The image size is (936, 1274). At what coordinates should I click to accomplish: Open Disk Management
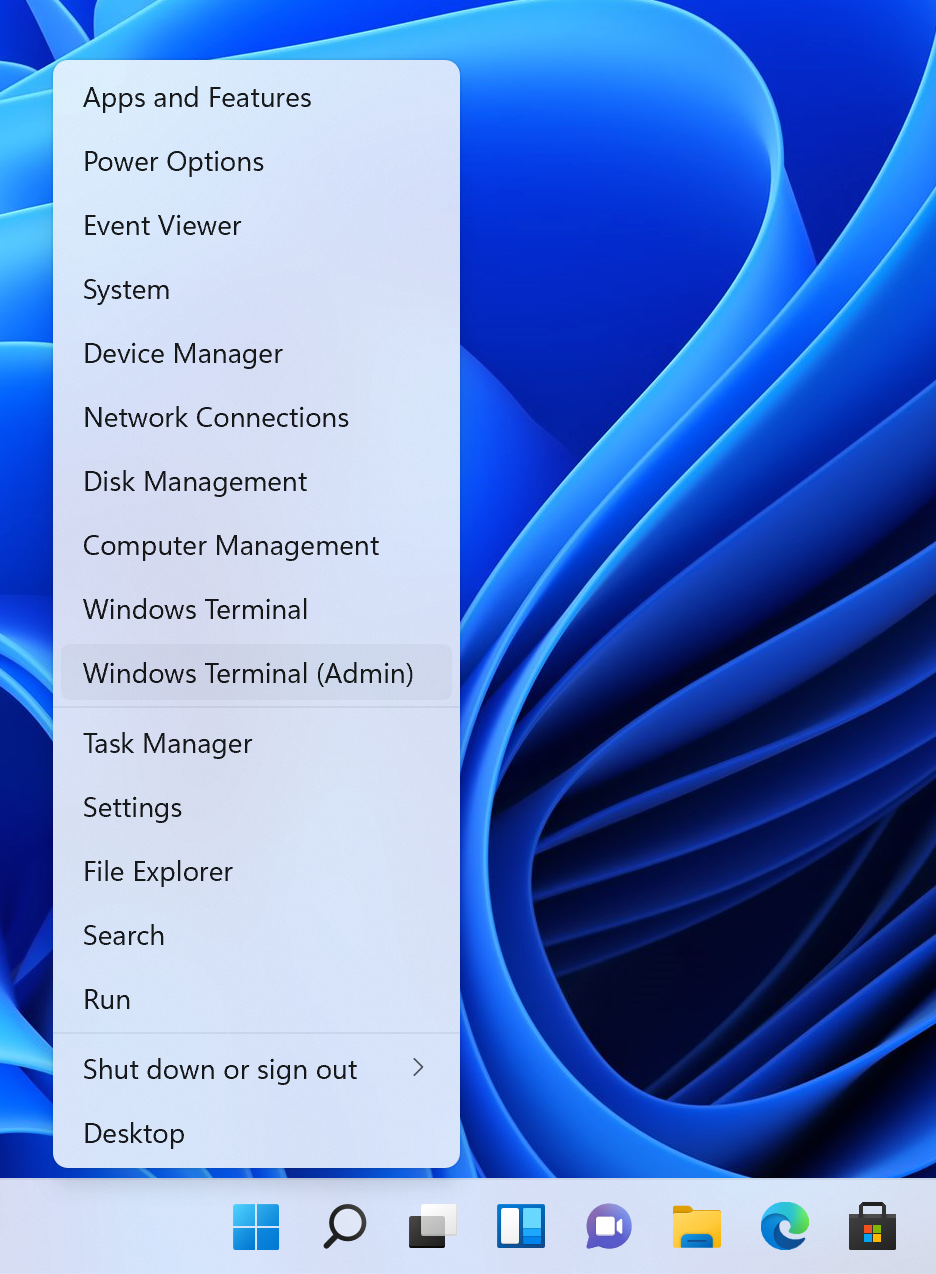pos(195,482)
